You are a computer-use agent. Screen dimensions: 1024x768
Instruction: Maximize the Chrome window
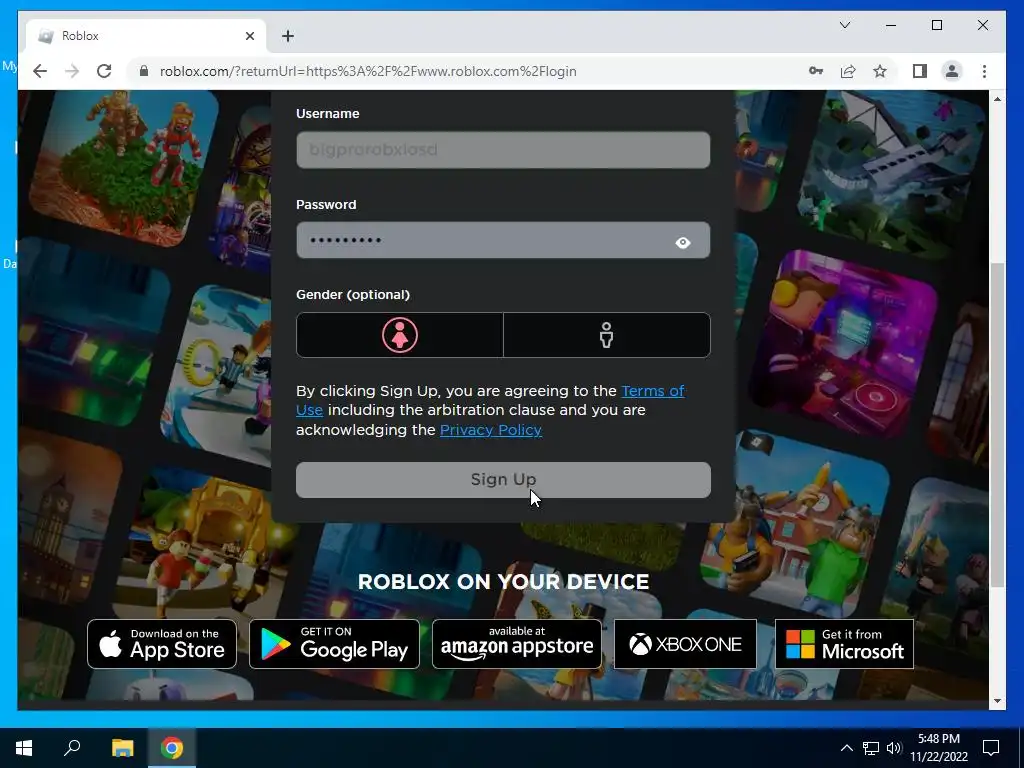936,25
